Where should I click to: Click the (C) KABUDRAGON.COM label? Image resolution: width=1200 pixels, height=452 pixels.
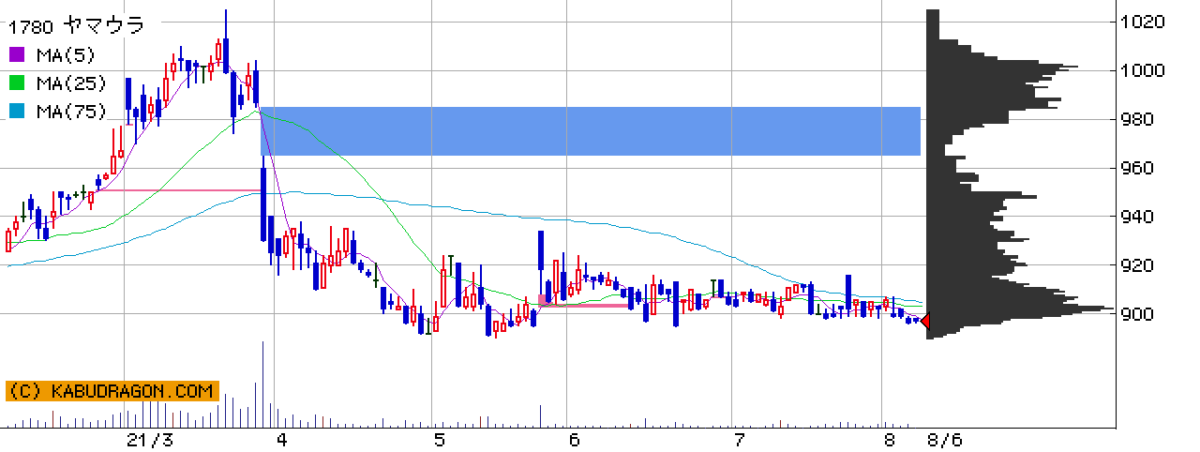pos(112,391)
